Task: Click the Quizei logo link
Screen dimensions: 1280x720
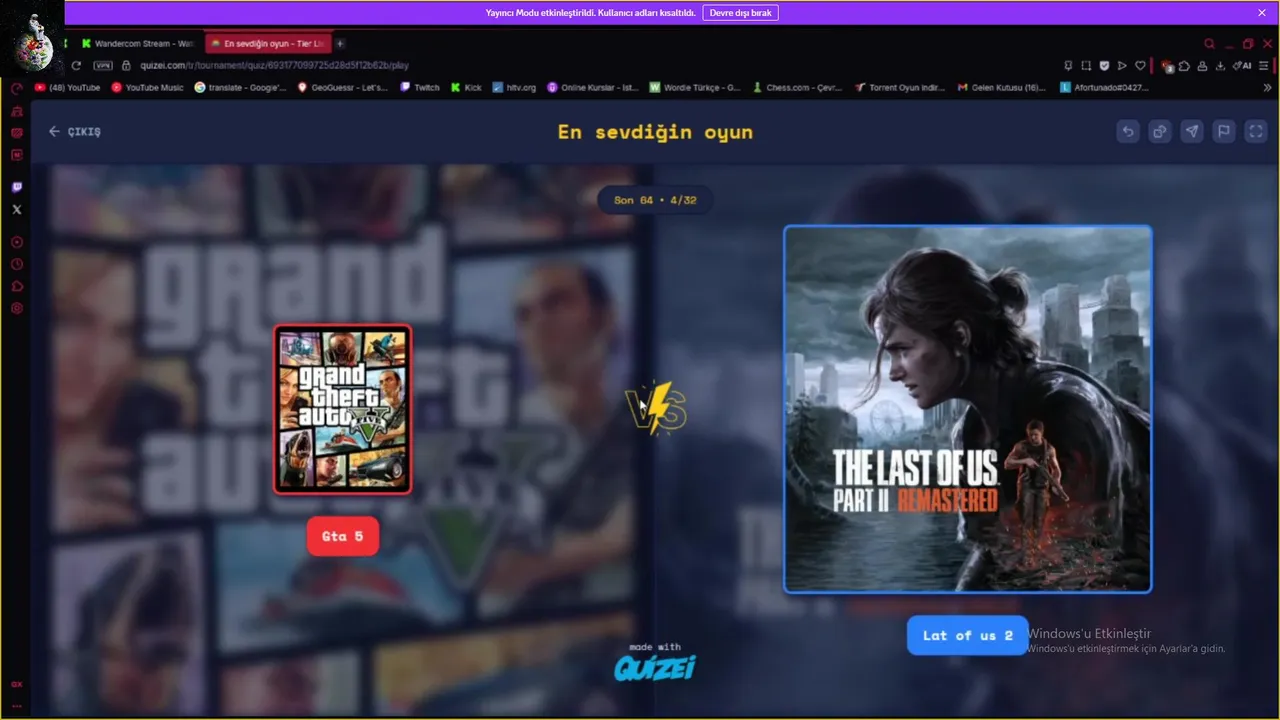Action: [655, 667]
